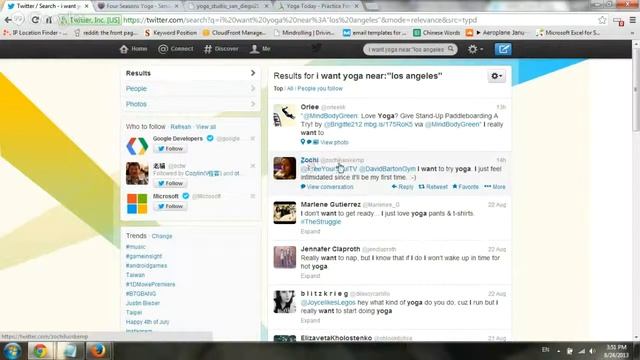Open the Google Developers avatar

(137, 146)
